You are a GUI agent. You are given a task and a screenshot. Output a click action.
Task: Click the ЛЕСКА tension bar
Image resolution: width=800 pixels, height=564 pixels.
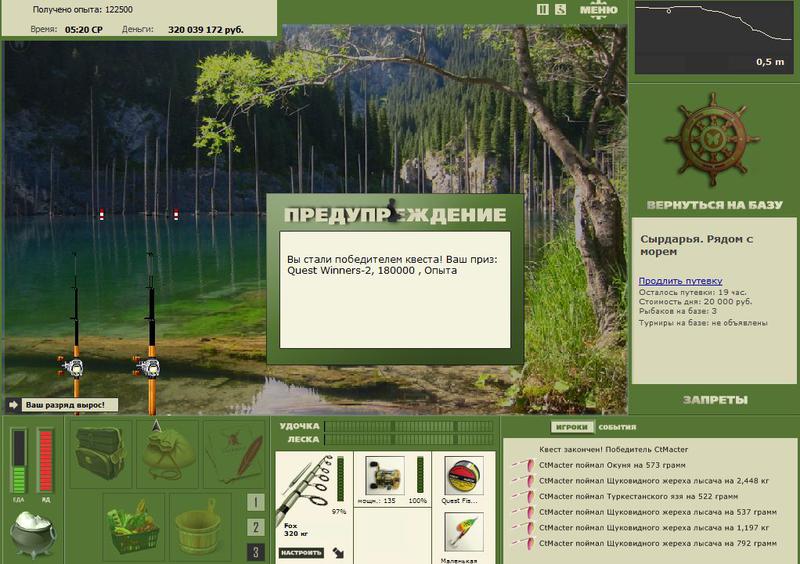click(409, 439)
